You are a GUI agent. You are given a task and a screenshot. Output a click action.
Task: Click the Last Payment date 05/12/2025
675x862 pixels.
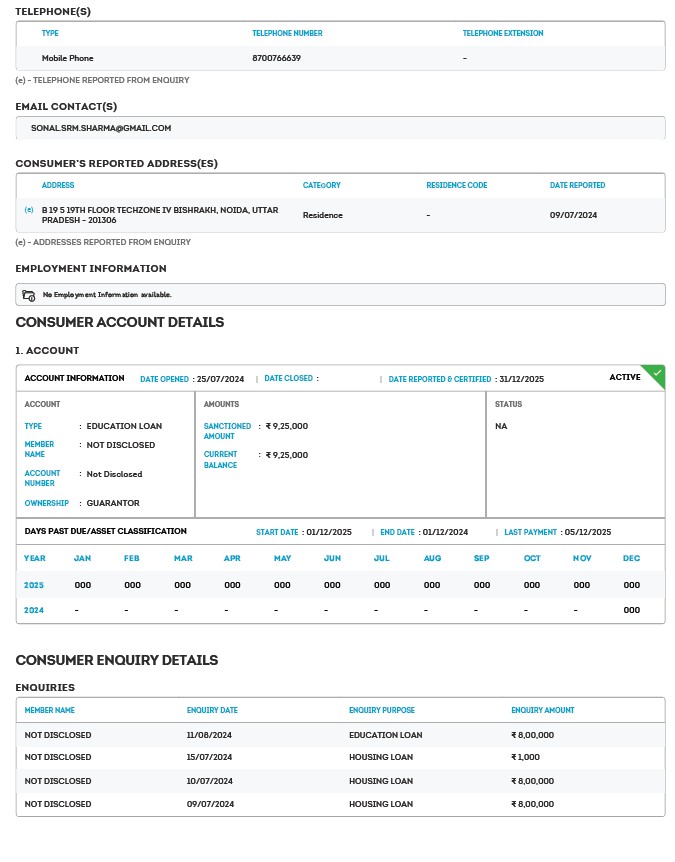click(x=587, y=532)
